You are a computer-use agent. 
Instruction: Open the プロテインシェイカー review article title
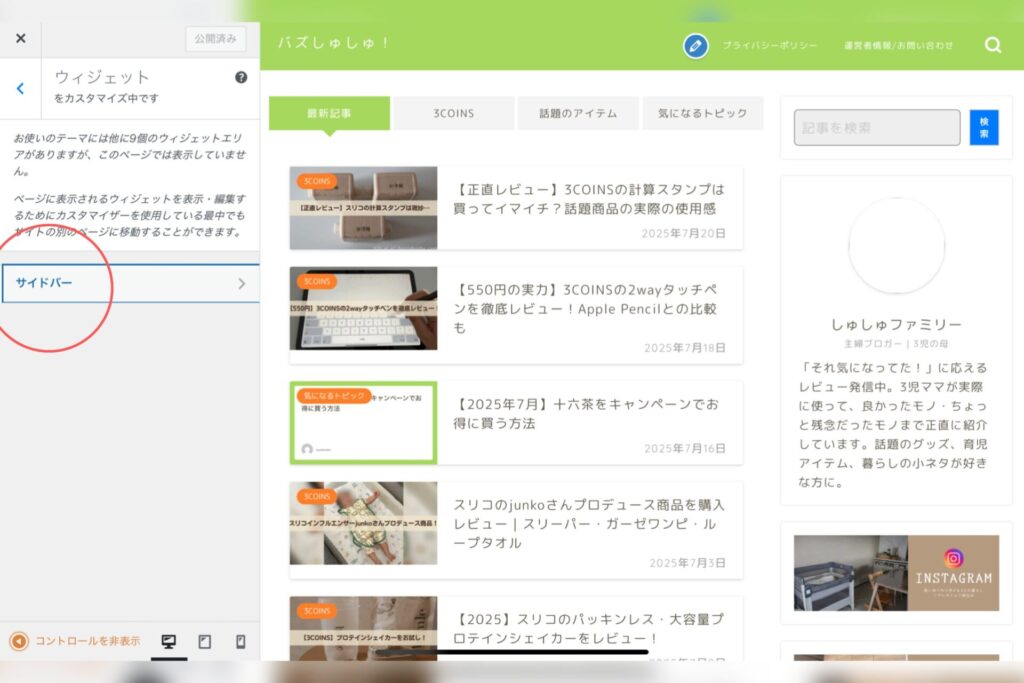(588, 628)
